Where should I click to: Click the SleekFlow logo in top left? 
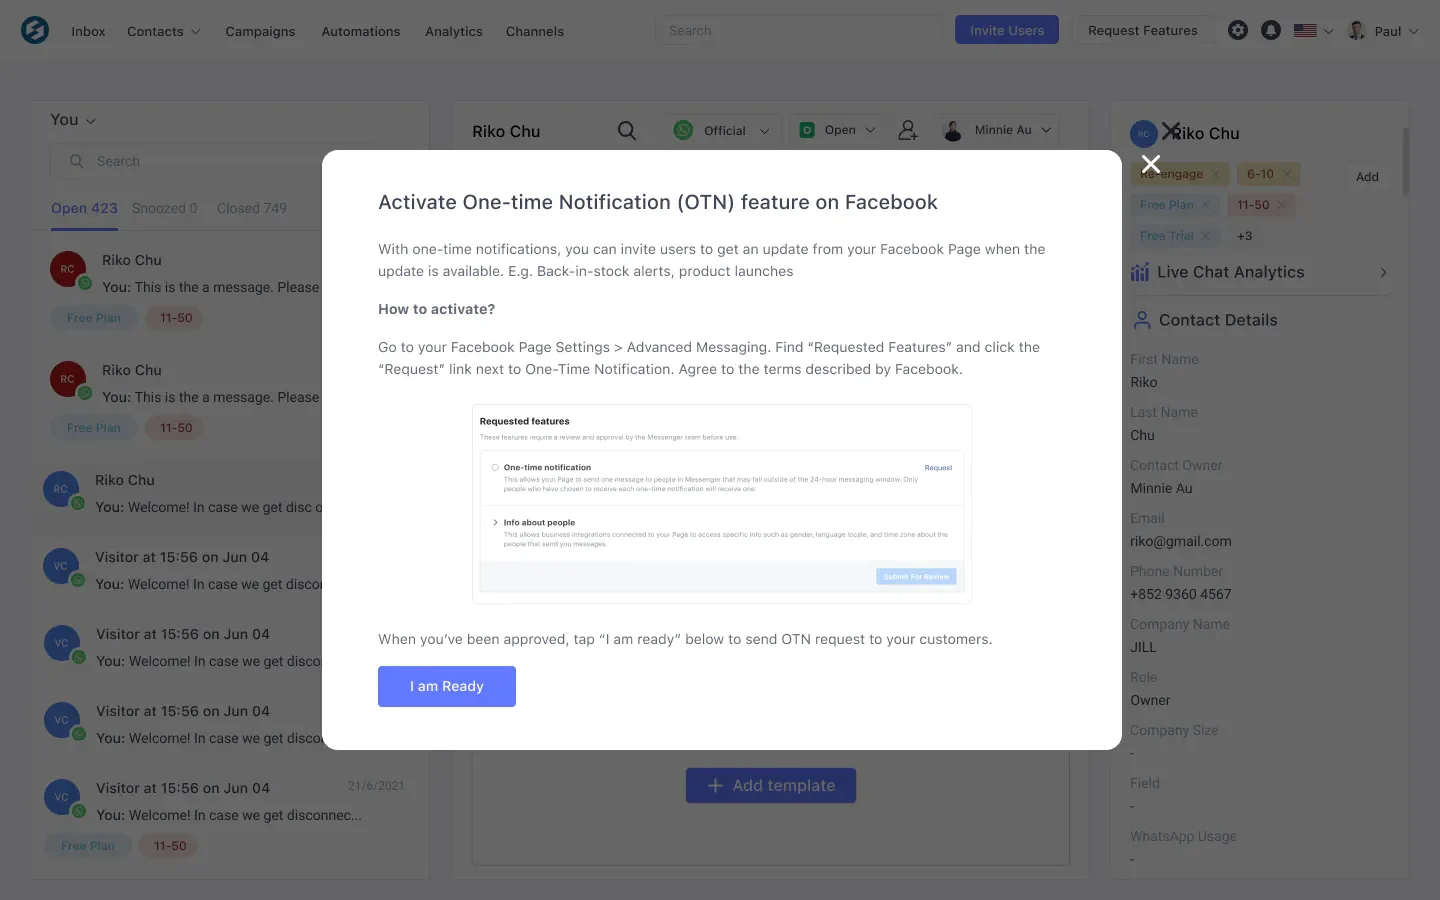(x=35, y=30)
